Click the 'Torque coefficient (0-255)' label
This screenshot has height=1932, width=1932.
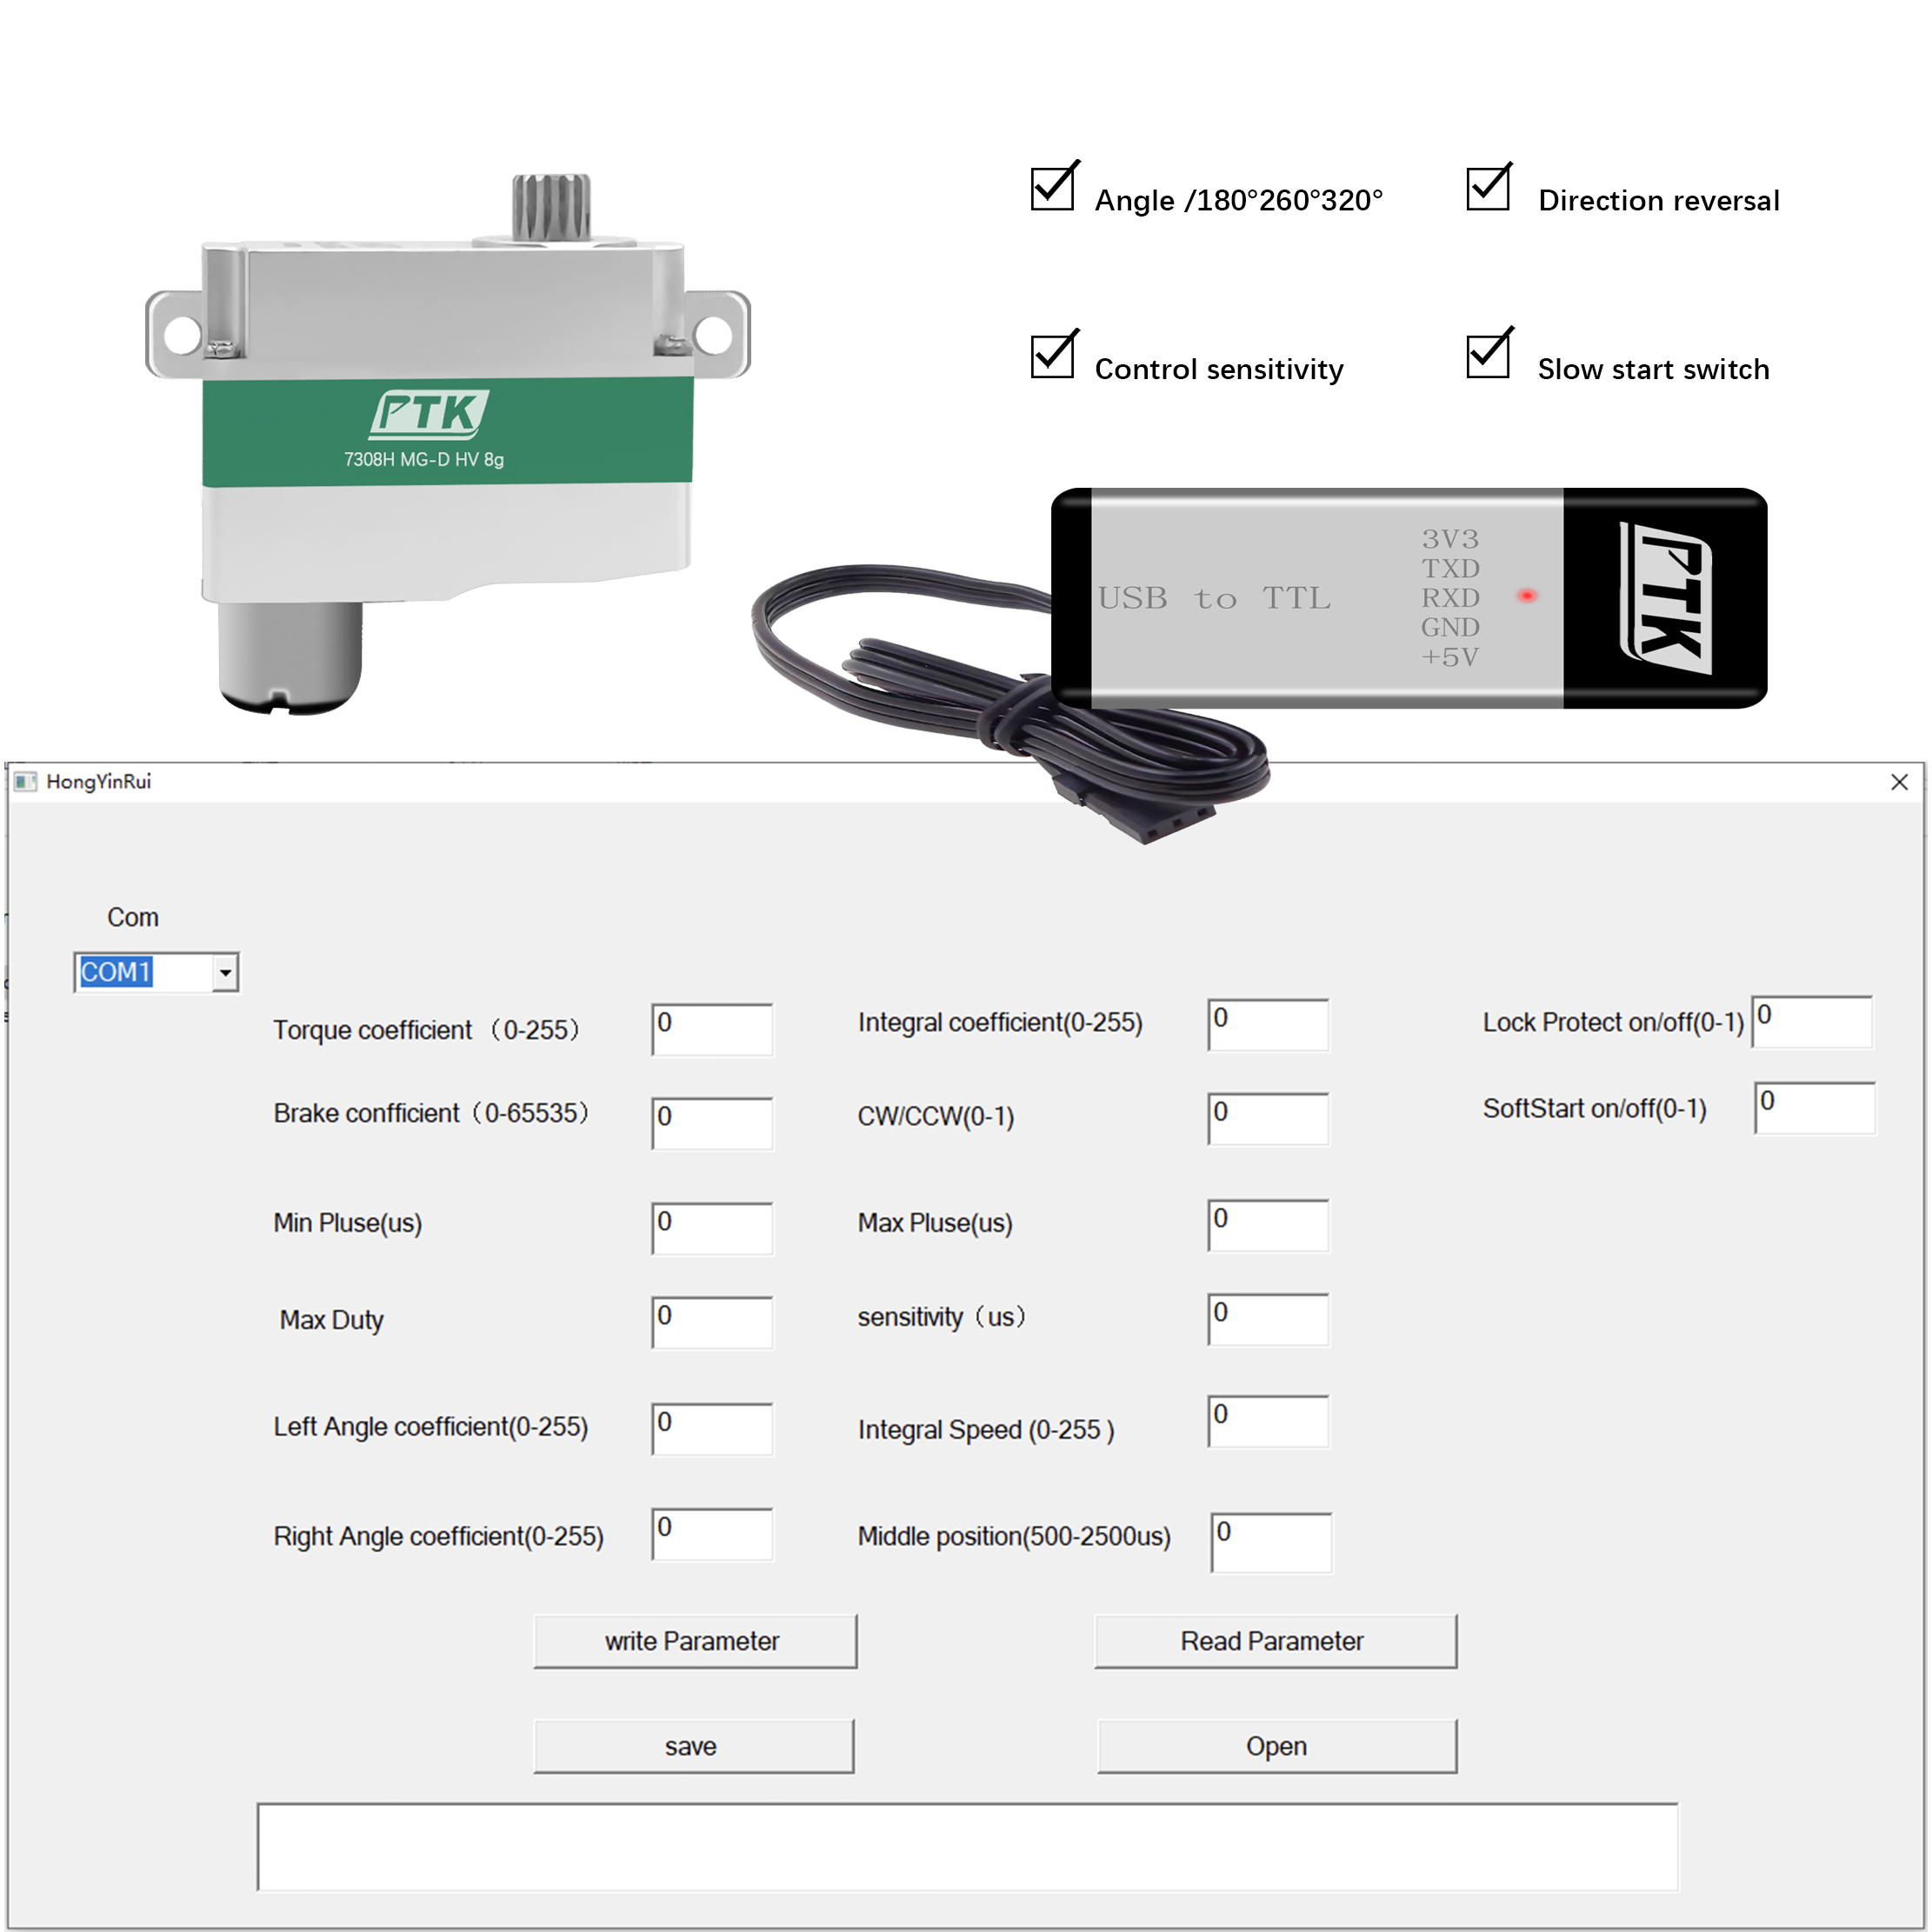[x=427, y=1029]
